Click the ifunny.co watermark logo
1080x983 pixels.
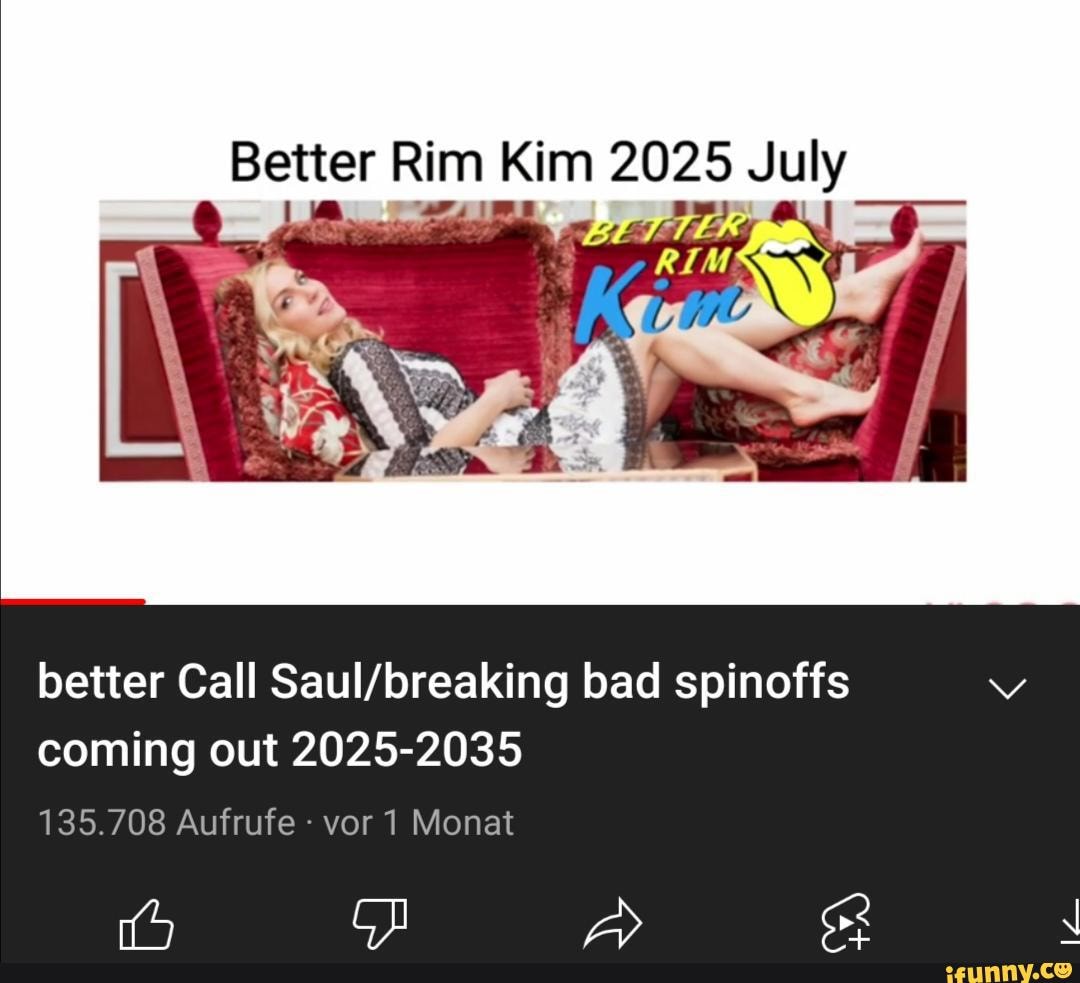point(1010,972)
